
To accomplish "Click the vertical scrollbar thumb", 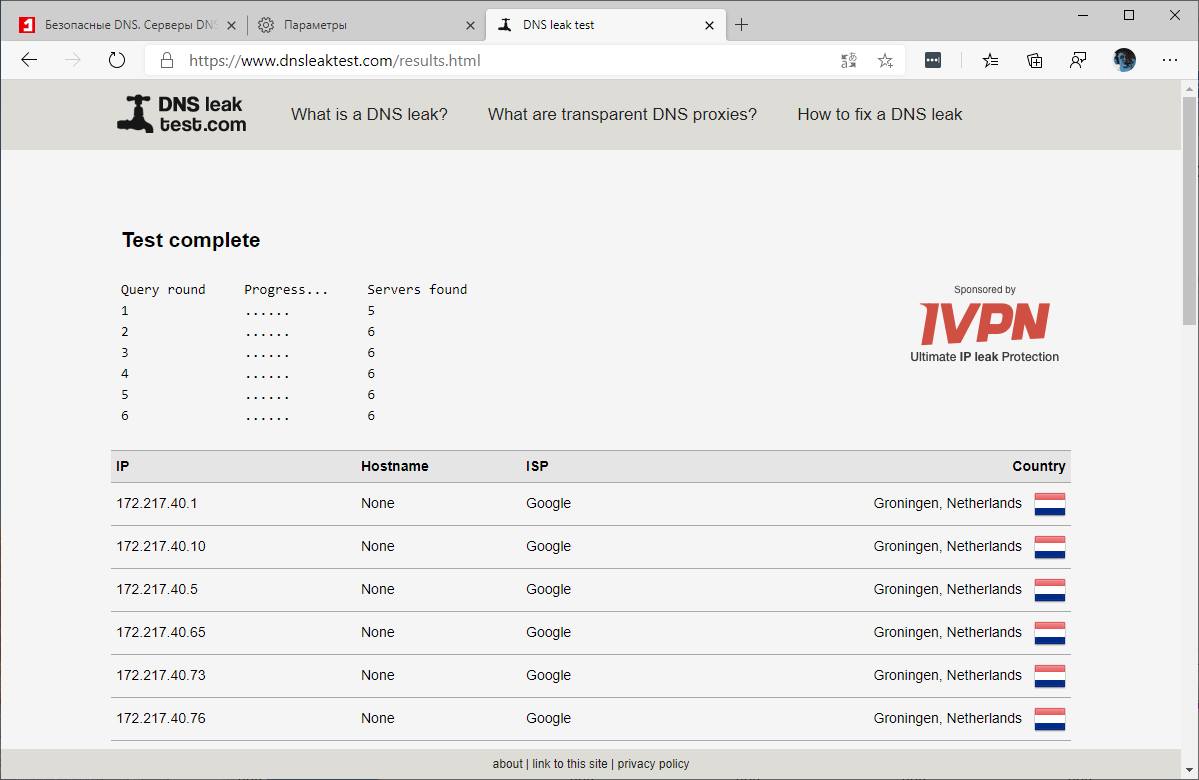I will coord(1189,210).
